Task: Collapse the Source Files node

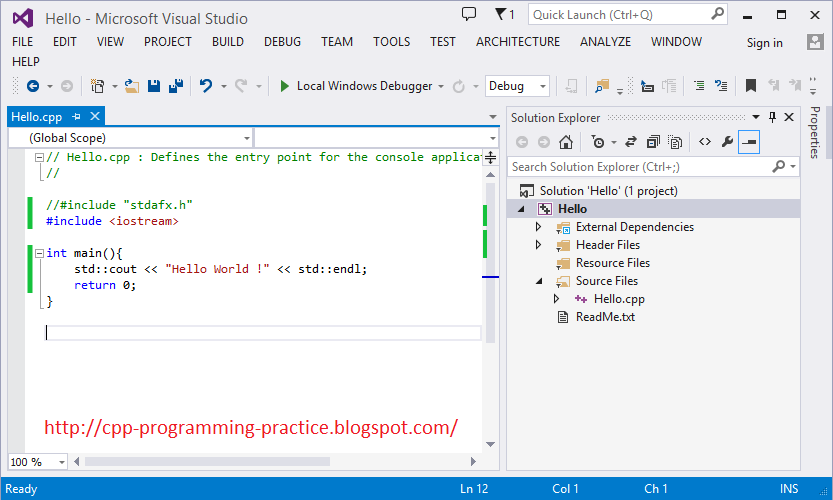Action: [x=539, y=281]
